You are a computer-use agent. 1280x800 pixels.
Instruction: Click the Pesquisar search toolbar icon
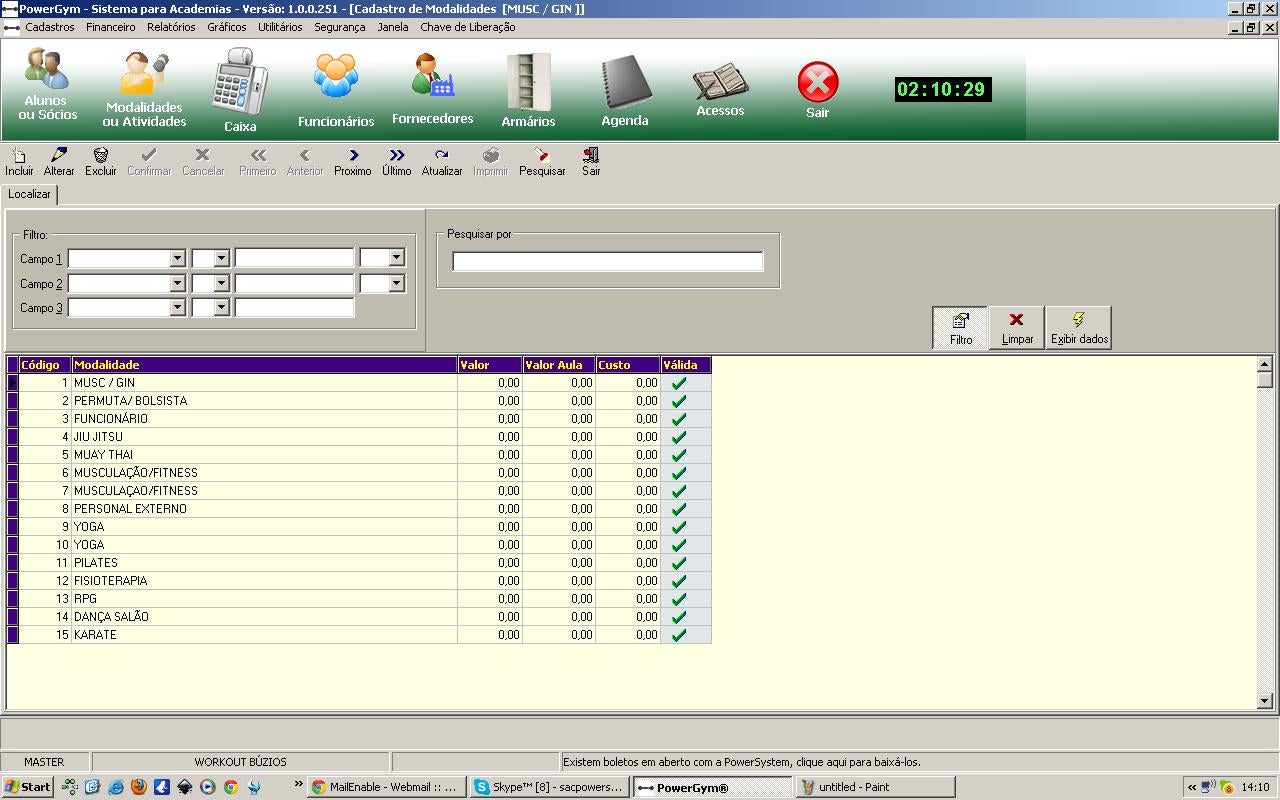[x=542, y=162]
